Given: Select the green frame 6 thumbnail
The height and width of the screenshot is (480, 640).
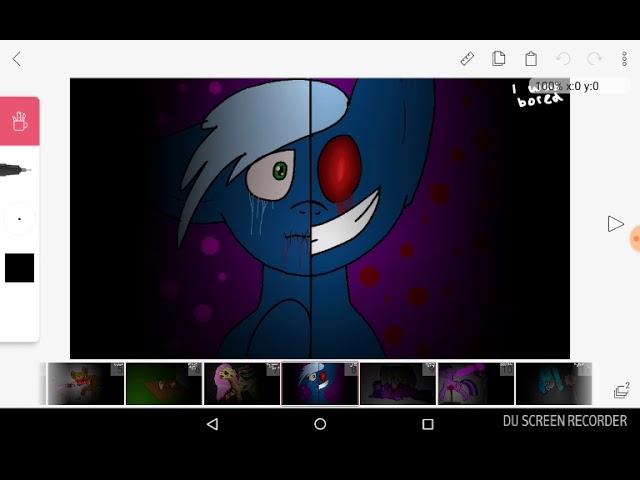Looking at the screenshot, I should click(164, 384).
